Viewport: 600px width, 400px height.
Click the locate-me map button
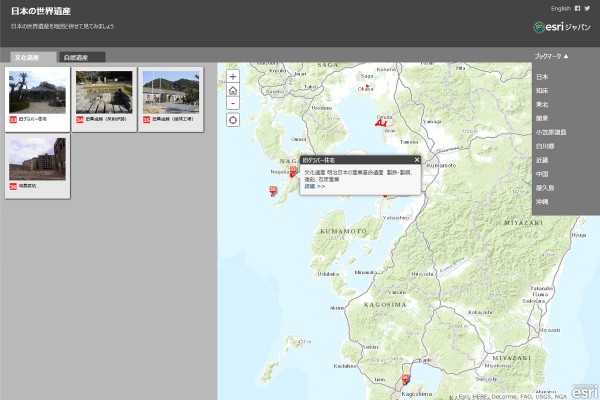point(233,120)
